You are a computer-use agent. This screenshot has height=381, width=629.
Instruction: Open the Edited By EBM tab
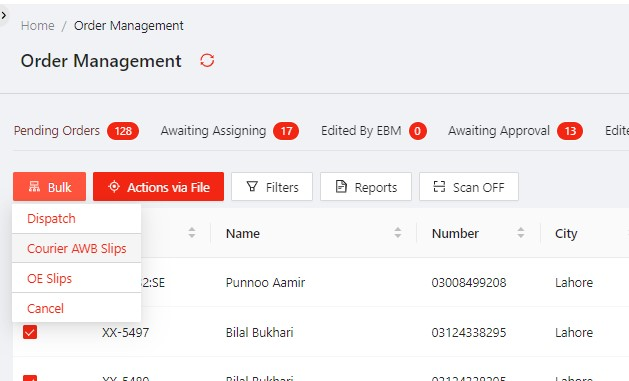(373, 131)
